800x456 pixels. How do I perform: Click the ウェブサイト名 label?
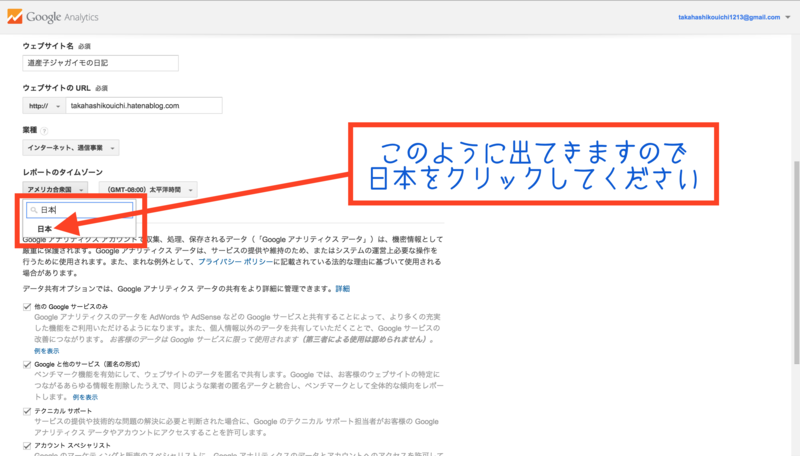[x=48, y=46]
